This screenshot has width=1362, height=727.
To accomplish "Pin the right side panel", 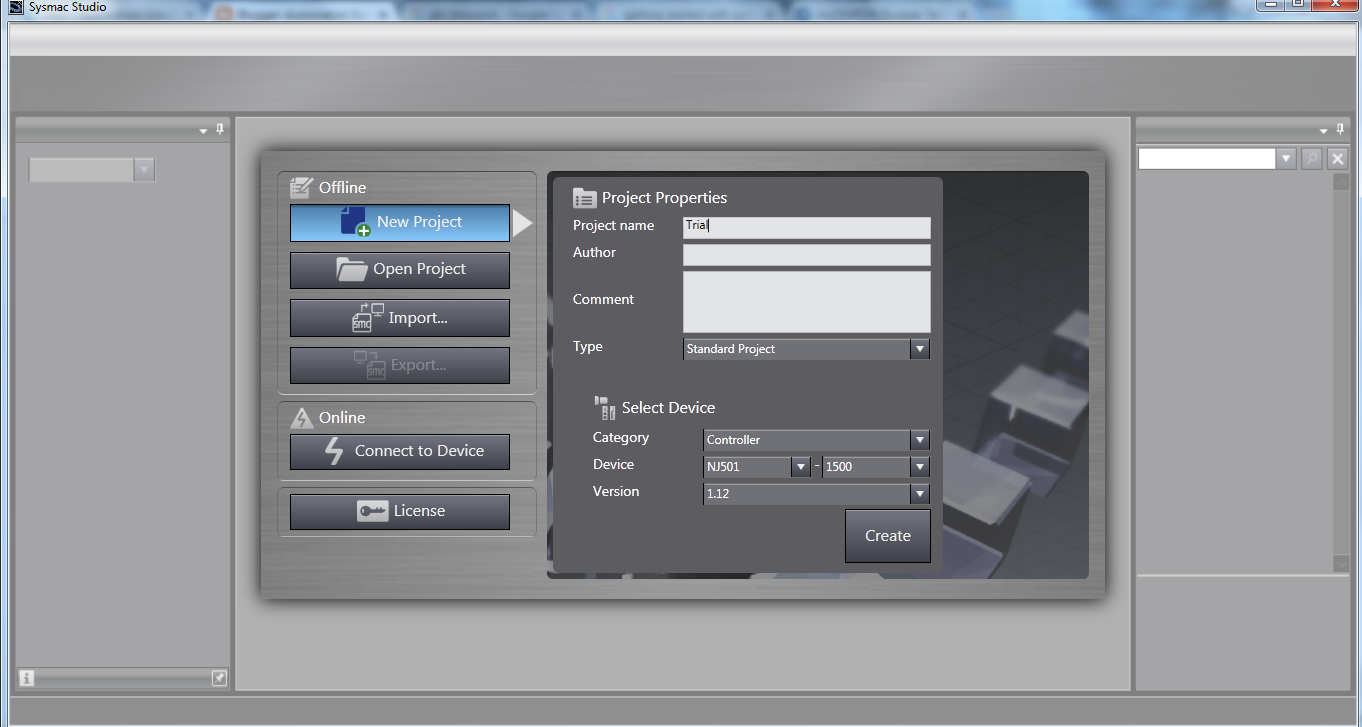I will [1340, 129].
